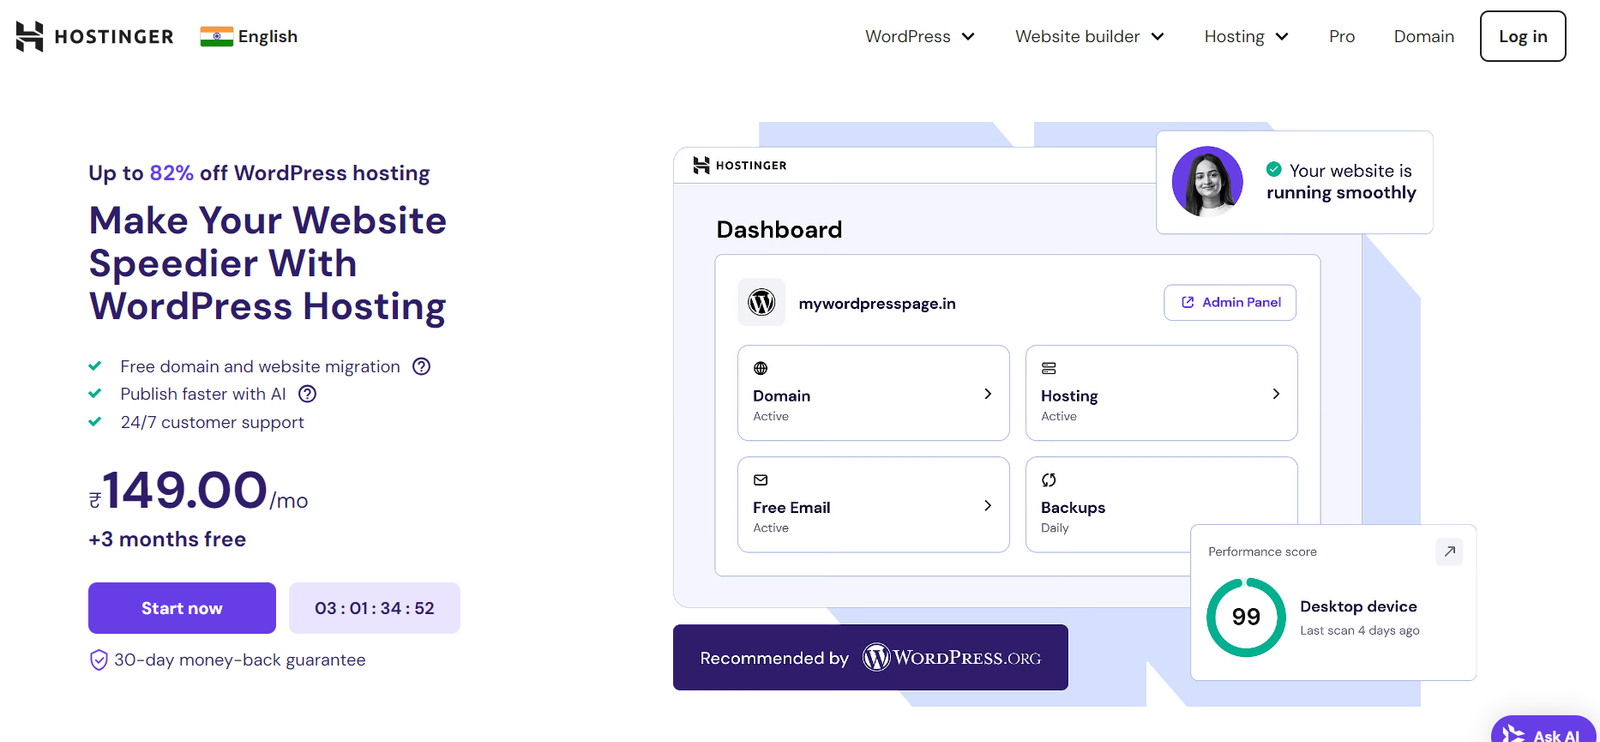
Task: Expand the Hosting menu chevron
Action: click(x=1282, y=37)
